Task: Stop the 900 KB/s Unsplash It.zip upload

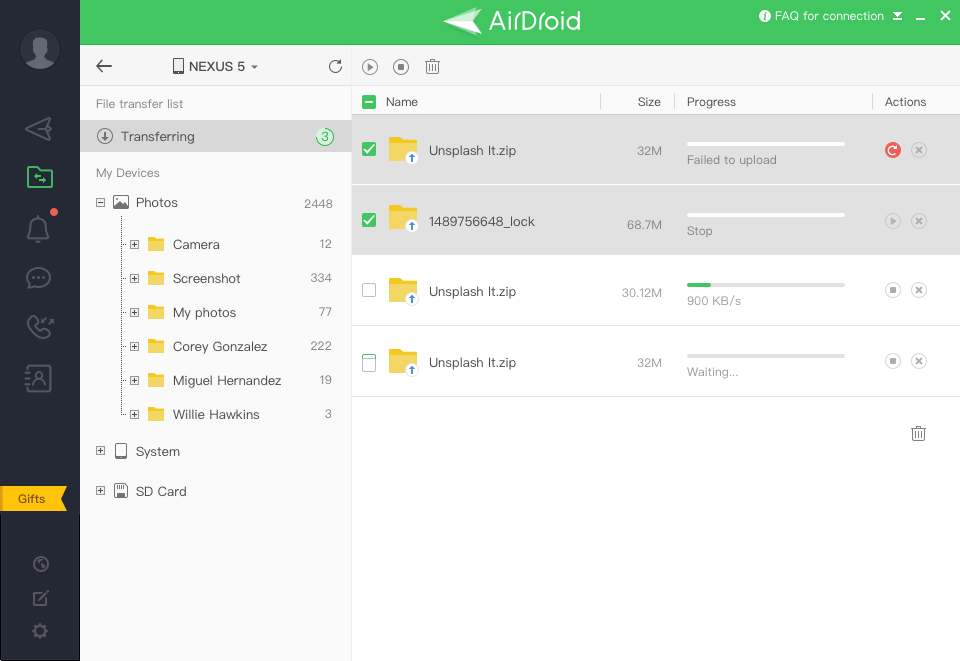Action: tap(893, 290)
